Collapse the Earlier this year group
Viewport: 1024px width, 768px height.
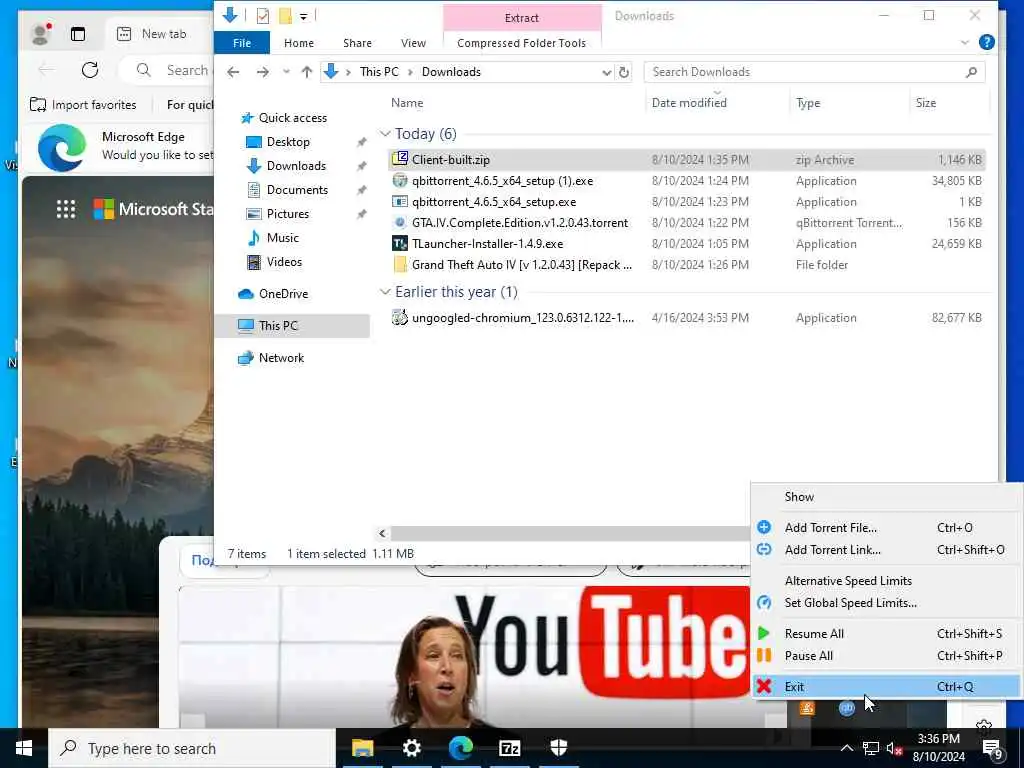click(x=385, y=292)
